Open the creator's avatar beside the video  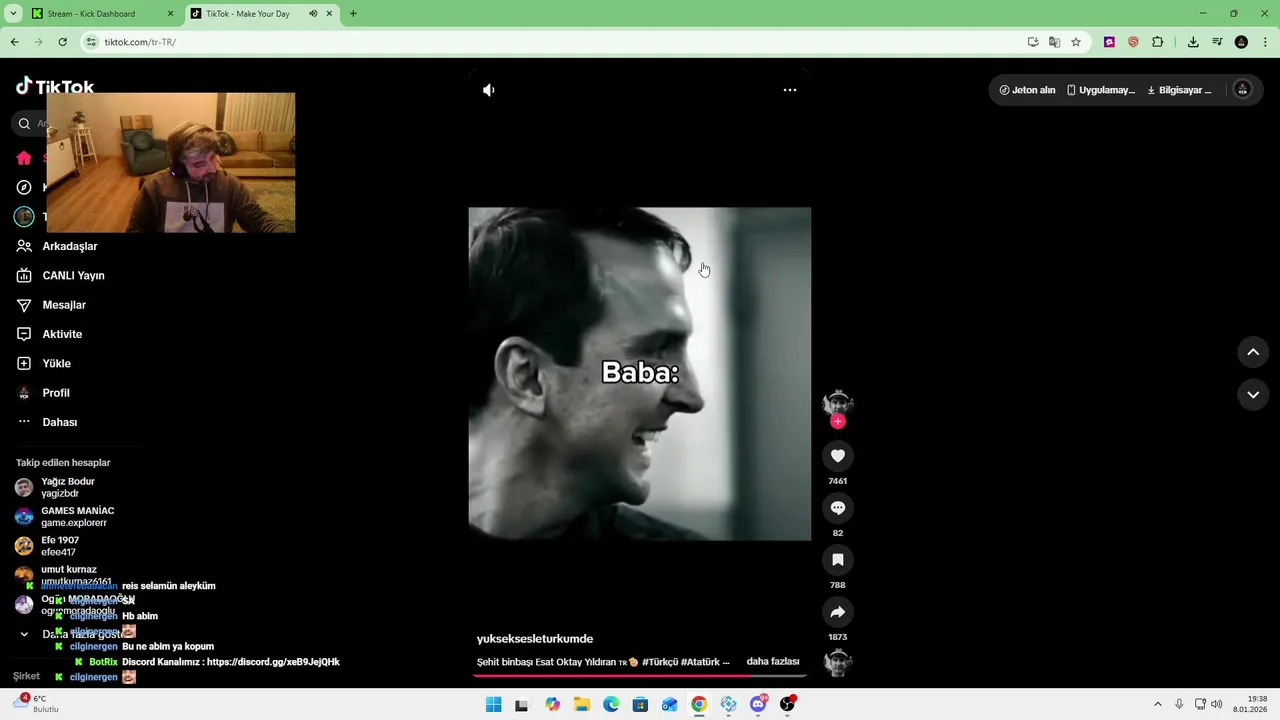point(838,402)
